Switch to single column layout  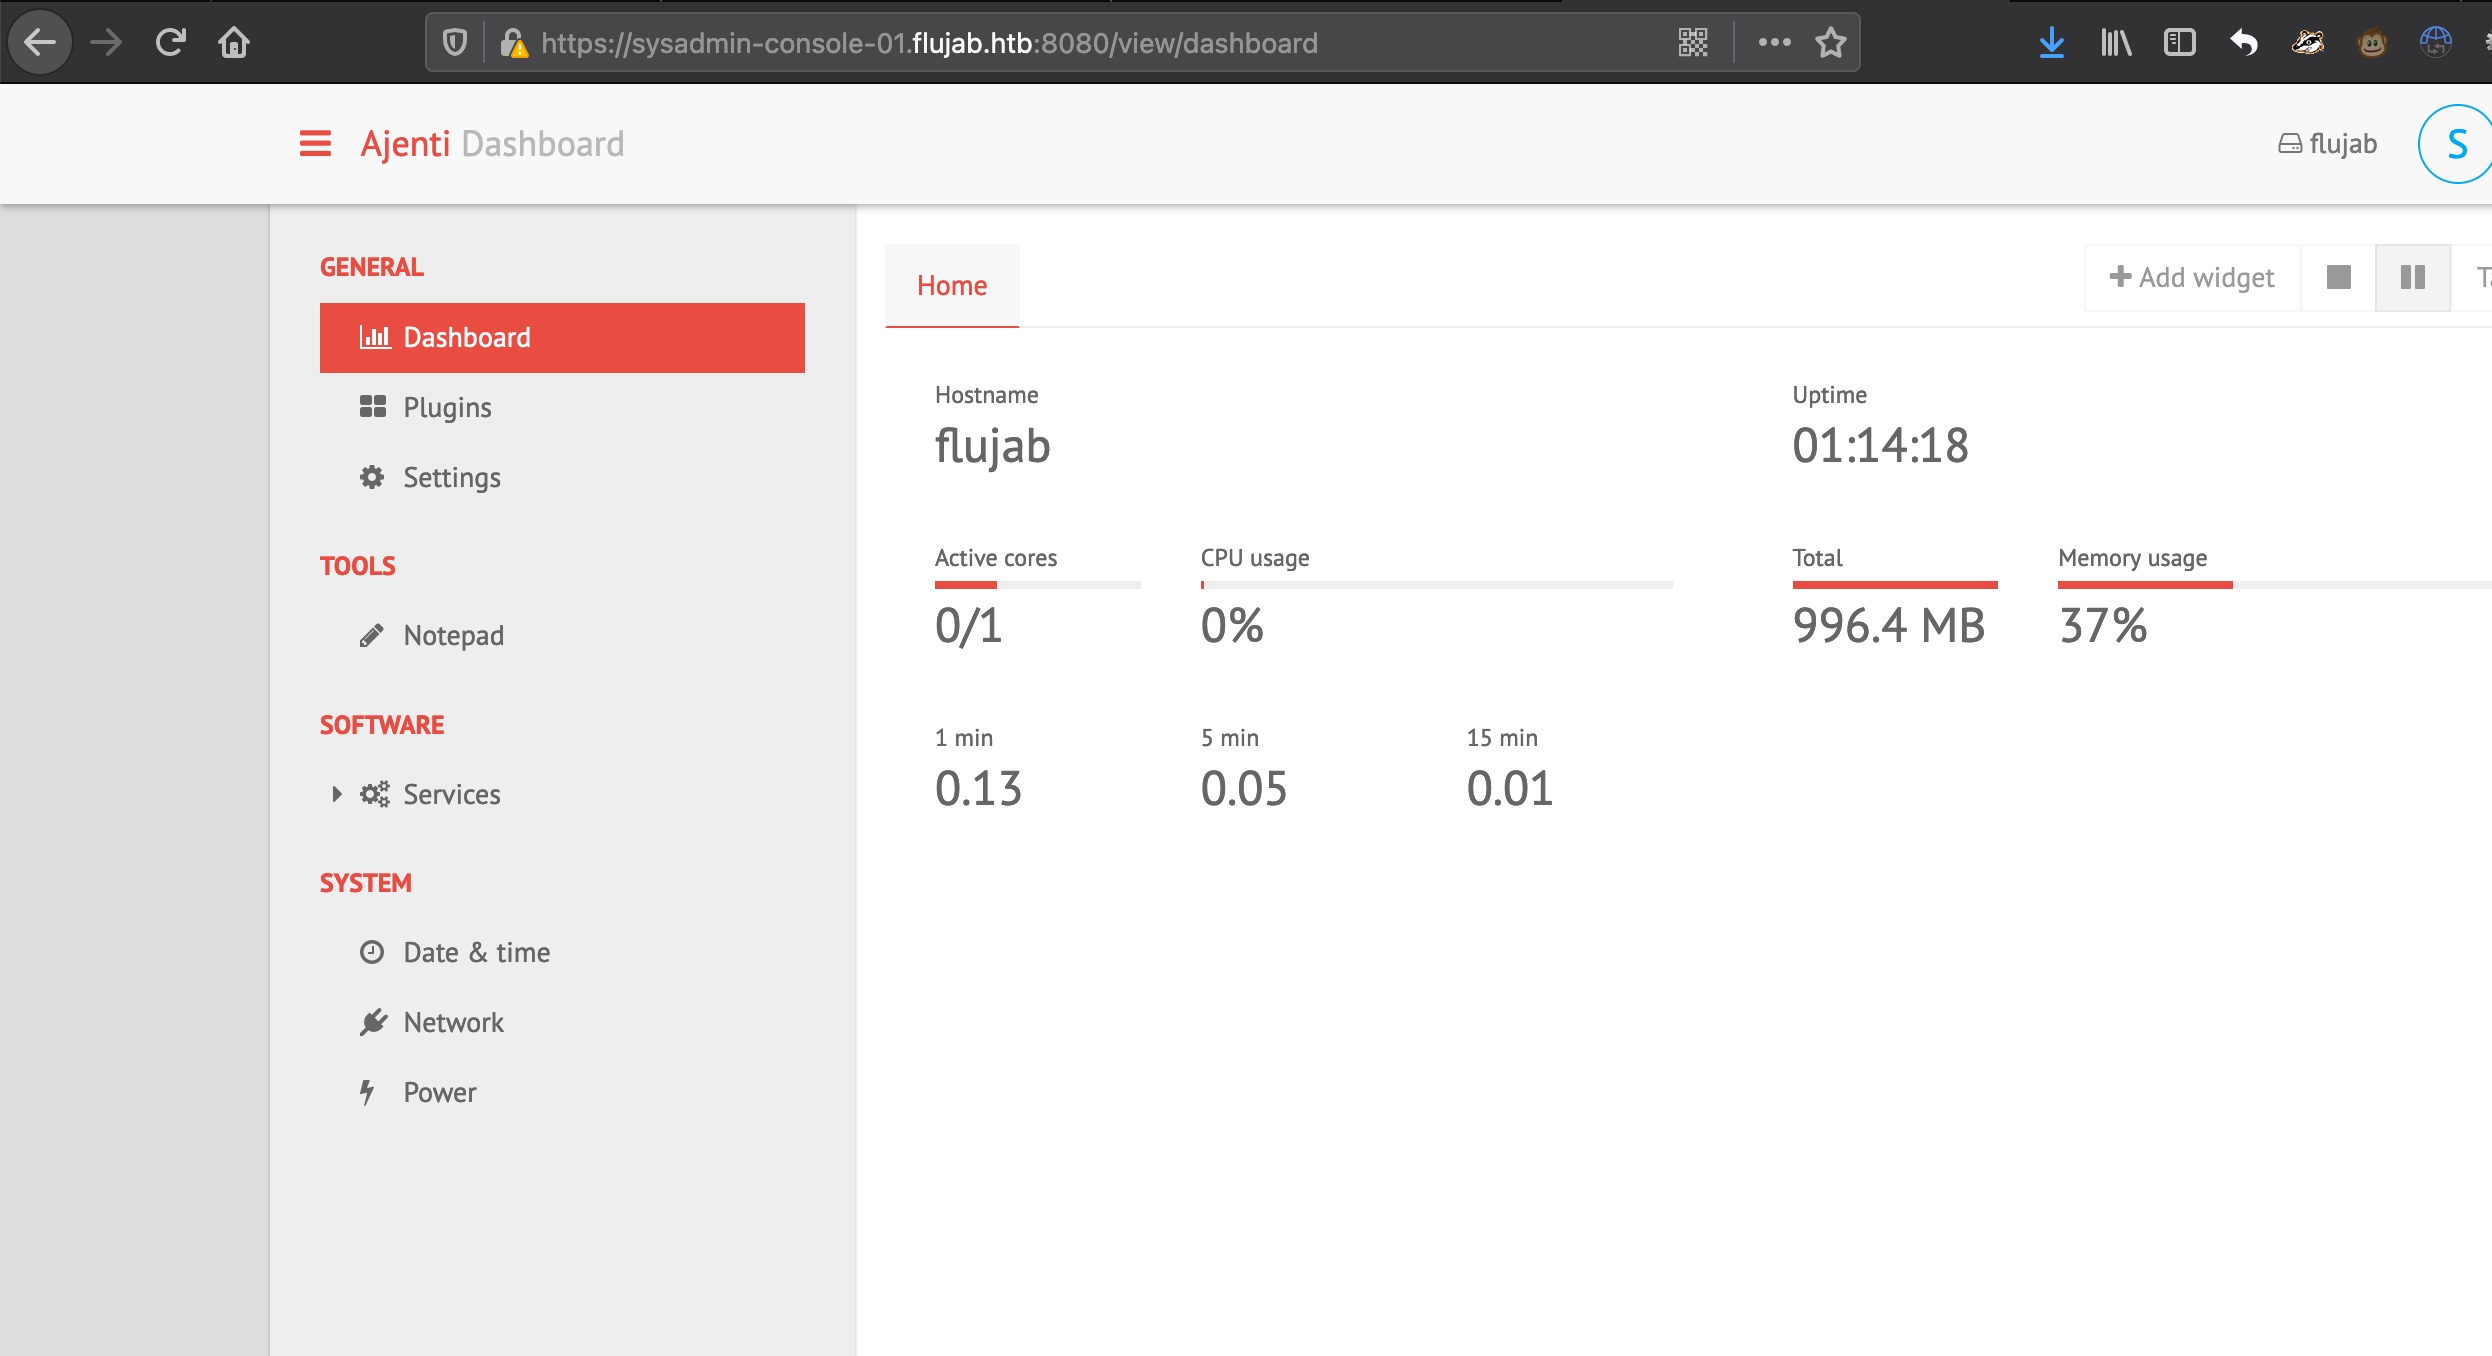tap(2338, 277)
